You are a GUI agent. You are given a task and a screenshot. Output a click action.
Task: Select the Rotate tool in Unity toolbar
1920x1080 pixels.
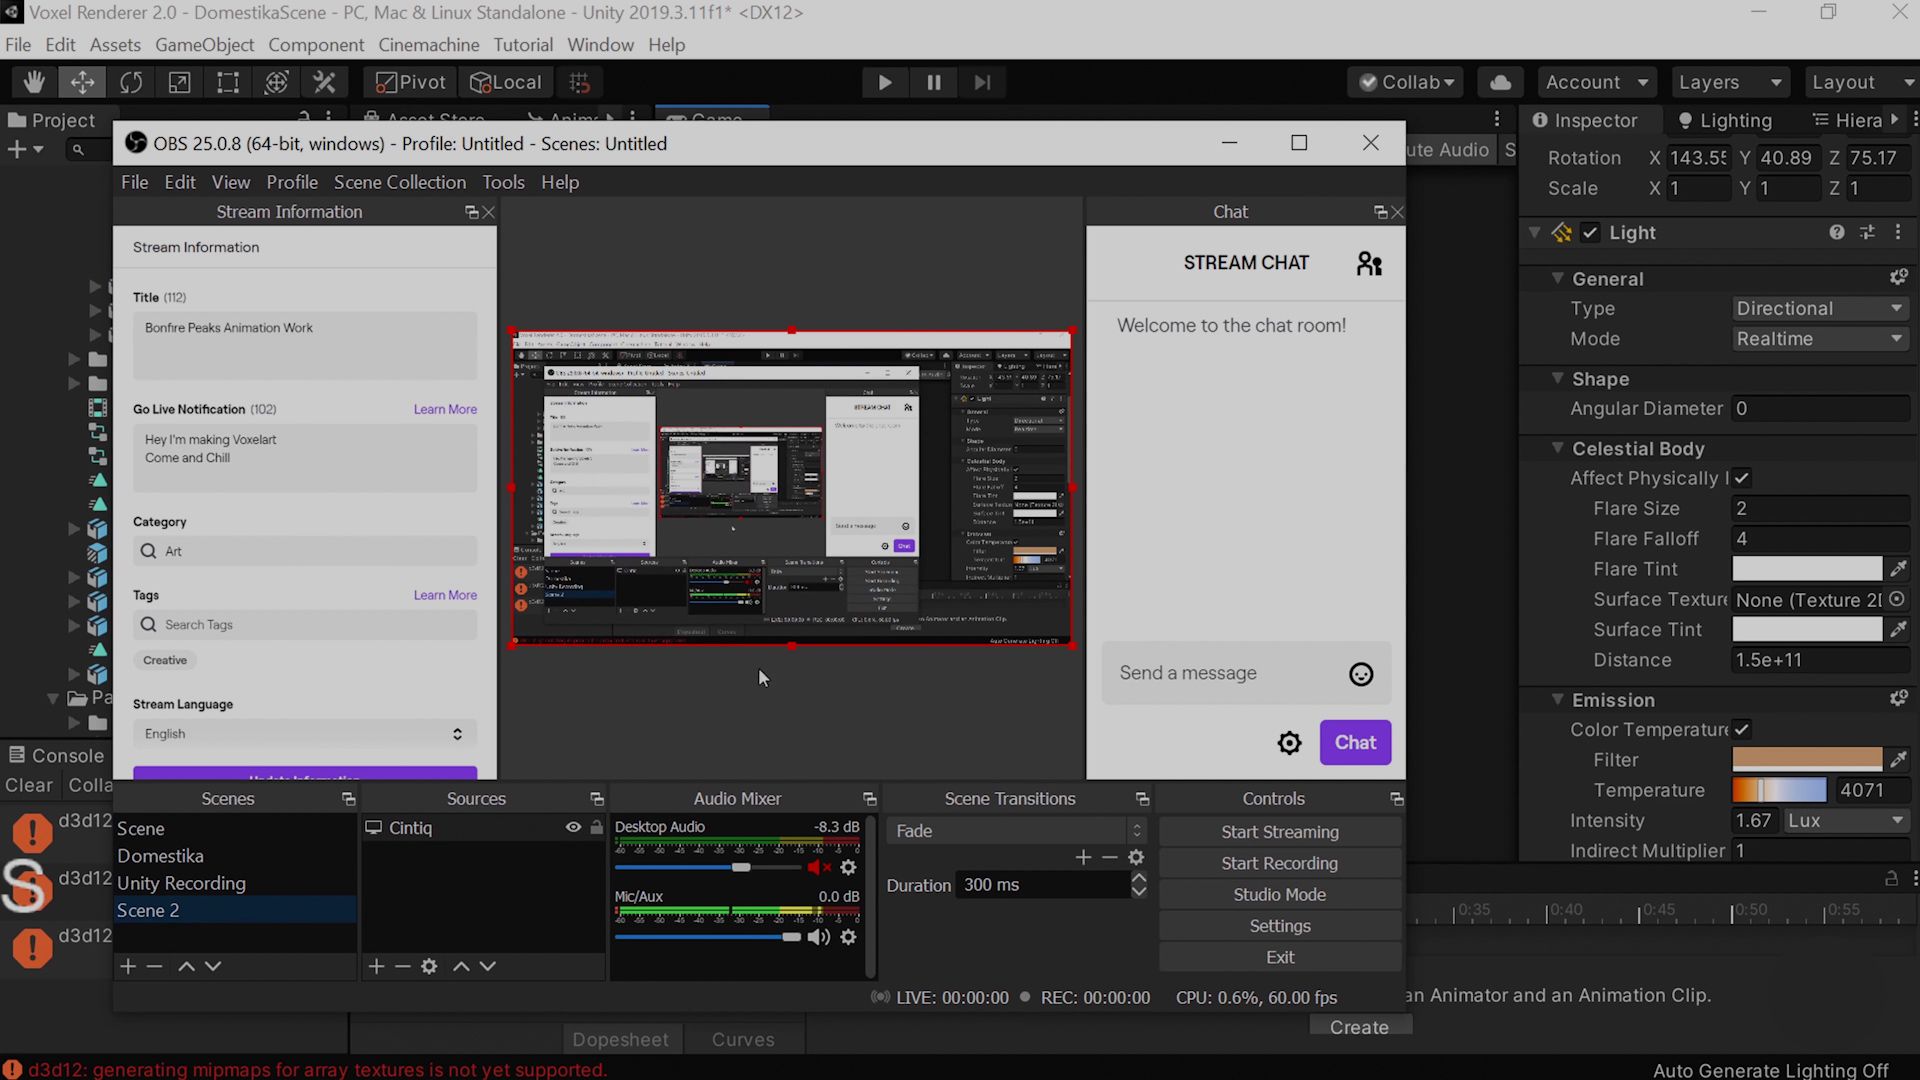[131, 82]
